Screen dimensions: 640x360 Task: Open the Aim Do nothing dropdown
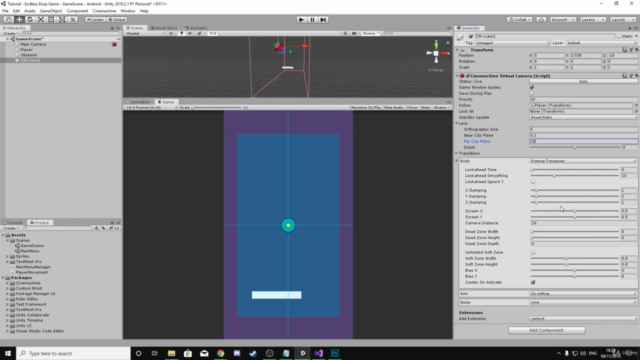tap(583, 294)
